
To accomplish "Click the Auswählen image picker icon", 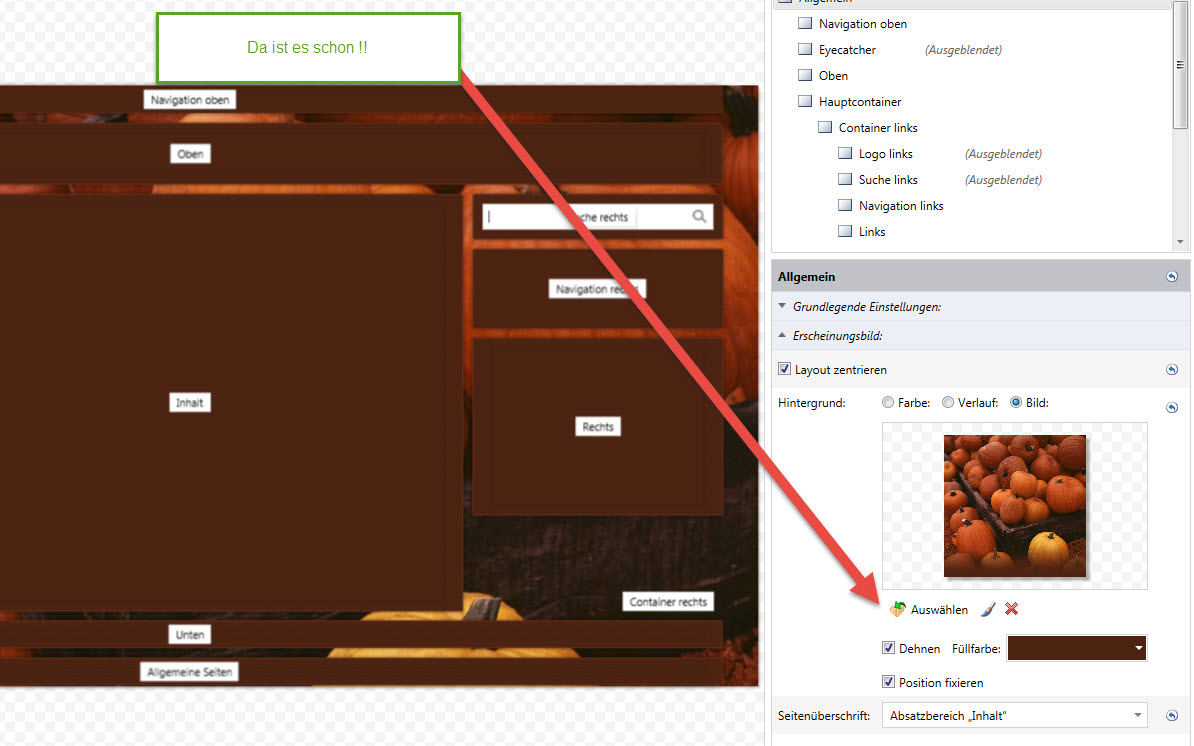I will click(x=898, y=609).
